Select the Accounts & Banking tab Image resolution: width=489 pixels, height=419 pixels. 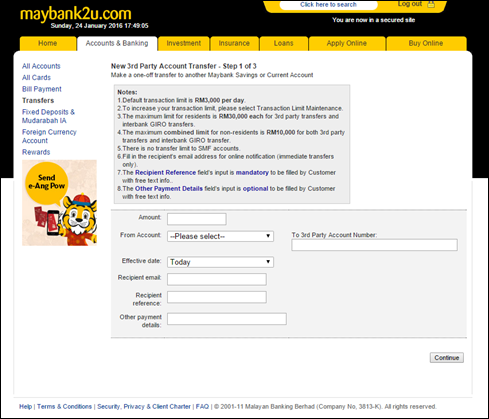117,43
